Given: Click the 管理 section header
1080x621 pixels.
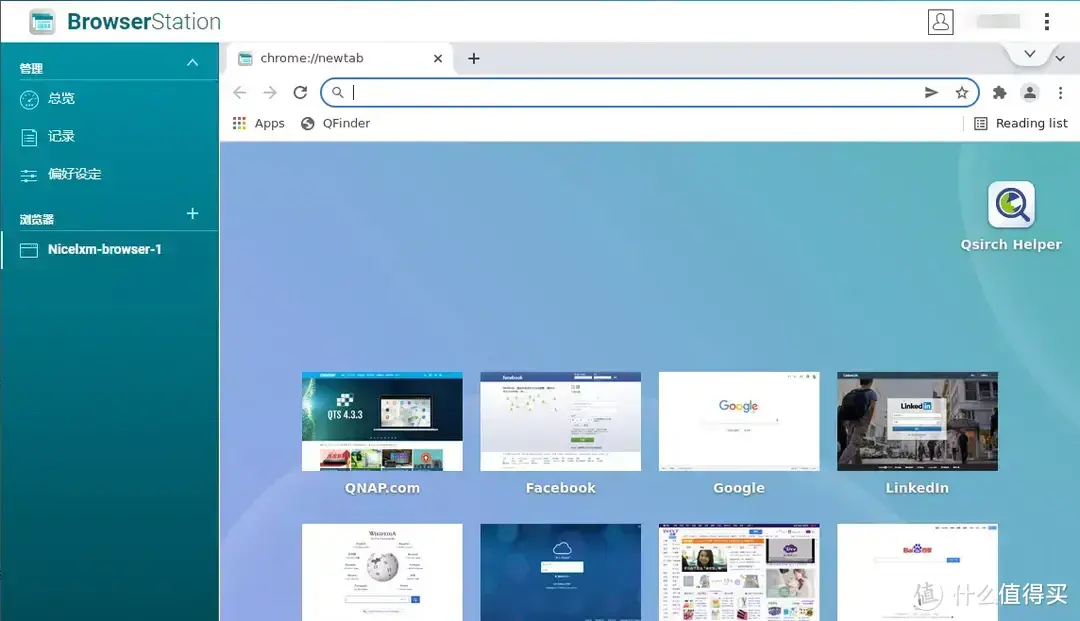Looking at the screenshot, I should 31,68.
